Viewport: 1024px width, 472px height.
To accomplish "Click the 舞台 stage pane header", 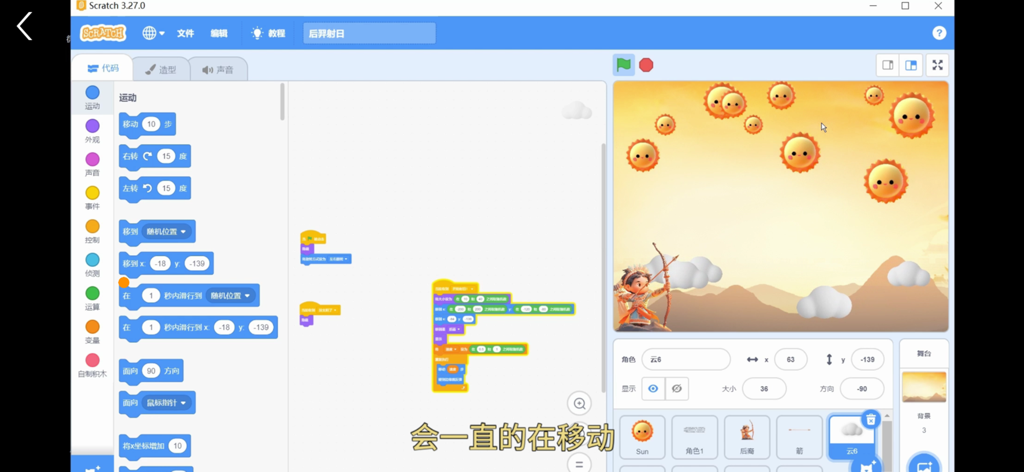I will (923, 353).
